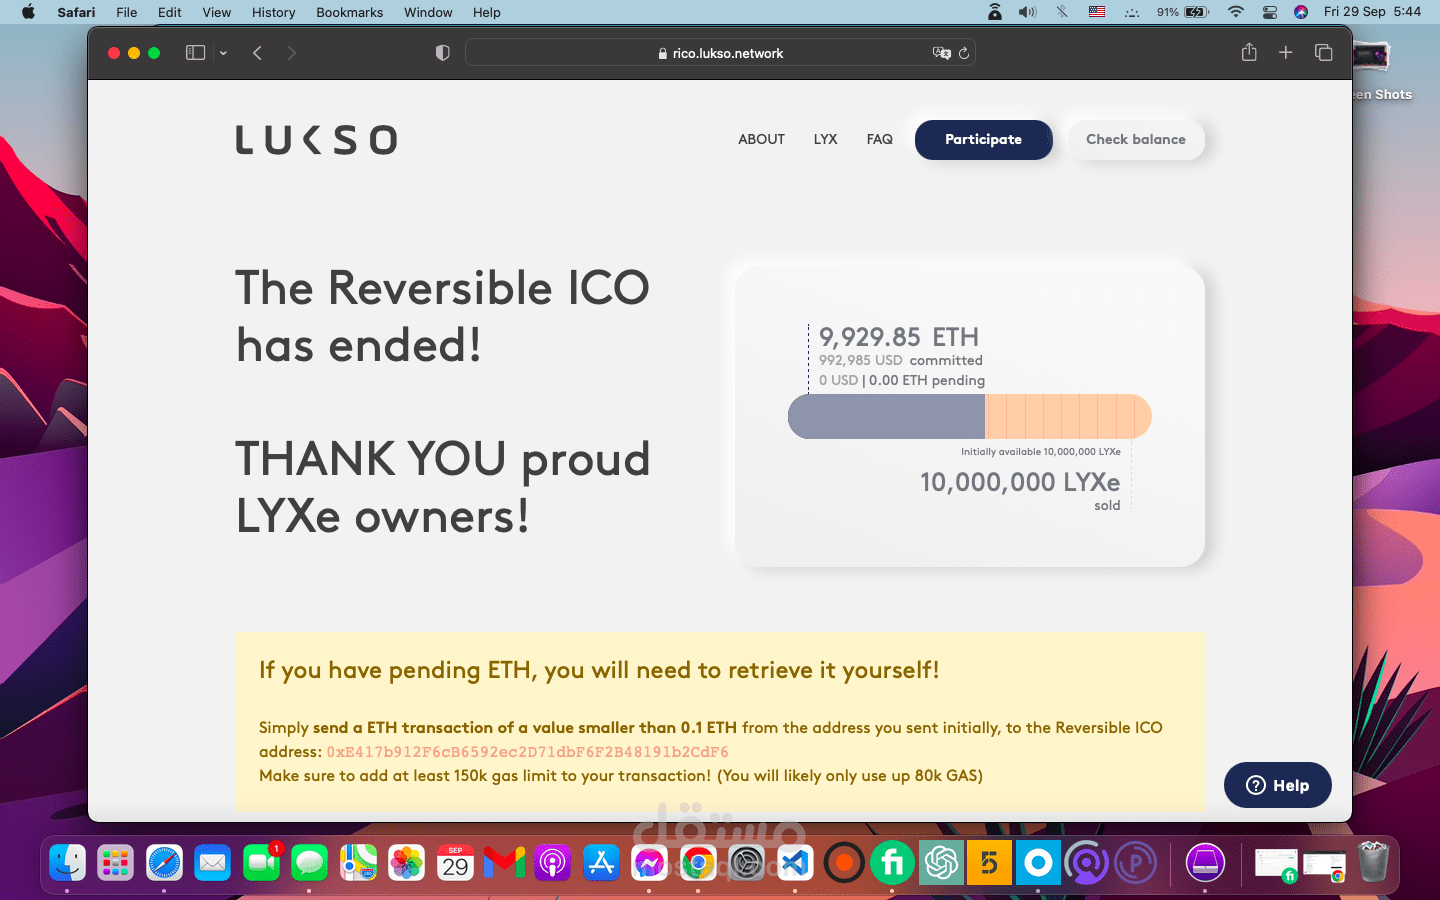Show the tab overview
This screenshot has height=900, width=1440.
coord(1324,52)
